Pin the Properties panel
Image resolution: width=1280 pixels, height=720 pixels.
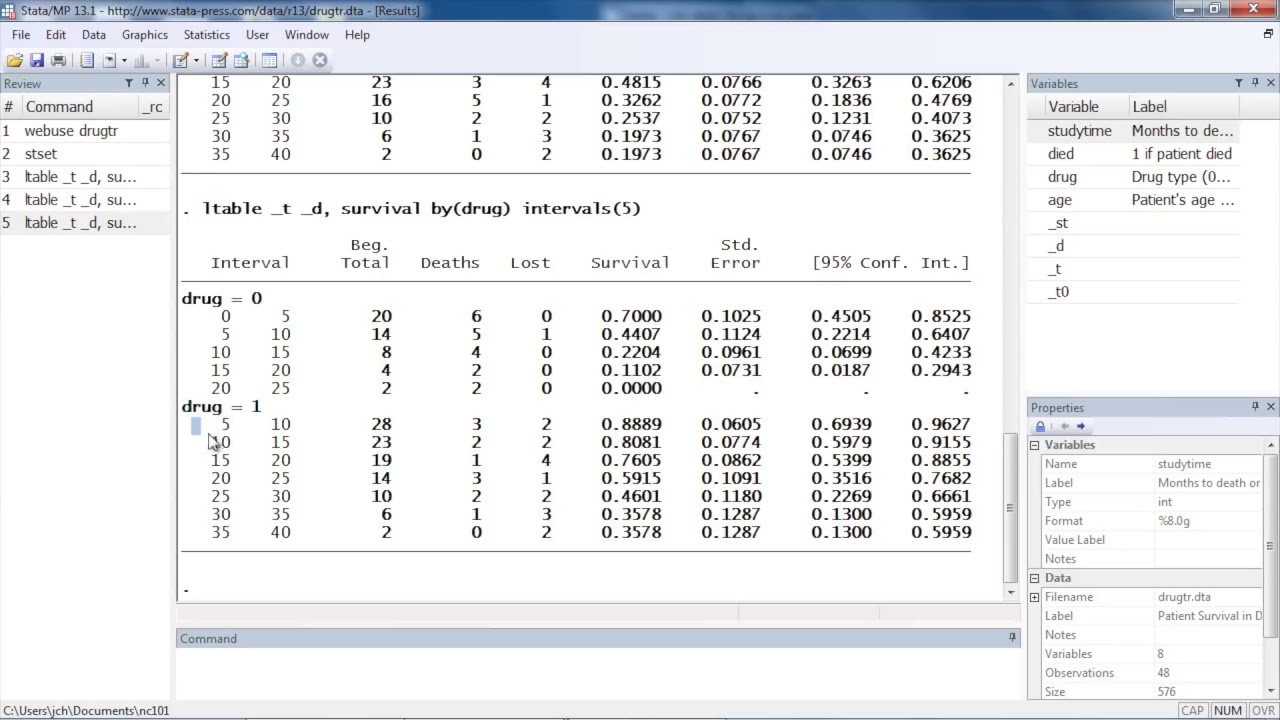click(x=1255, y=407)
